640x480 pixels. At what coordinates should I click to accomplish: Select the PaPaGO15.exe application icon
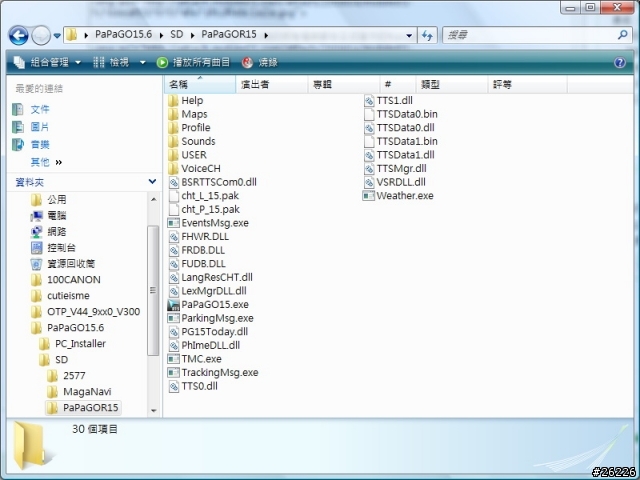[173, 304]
